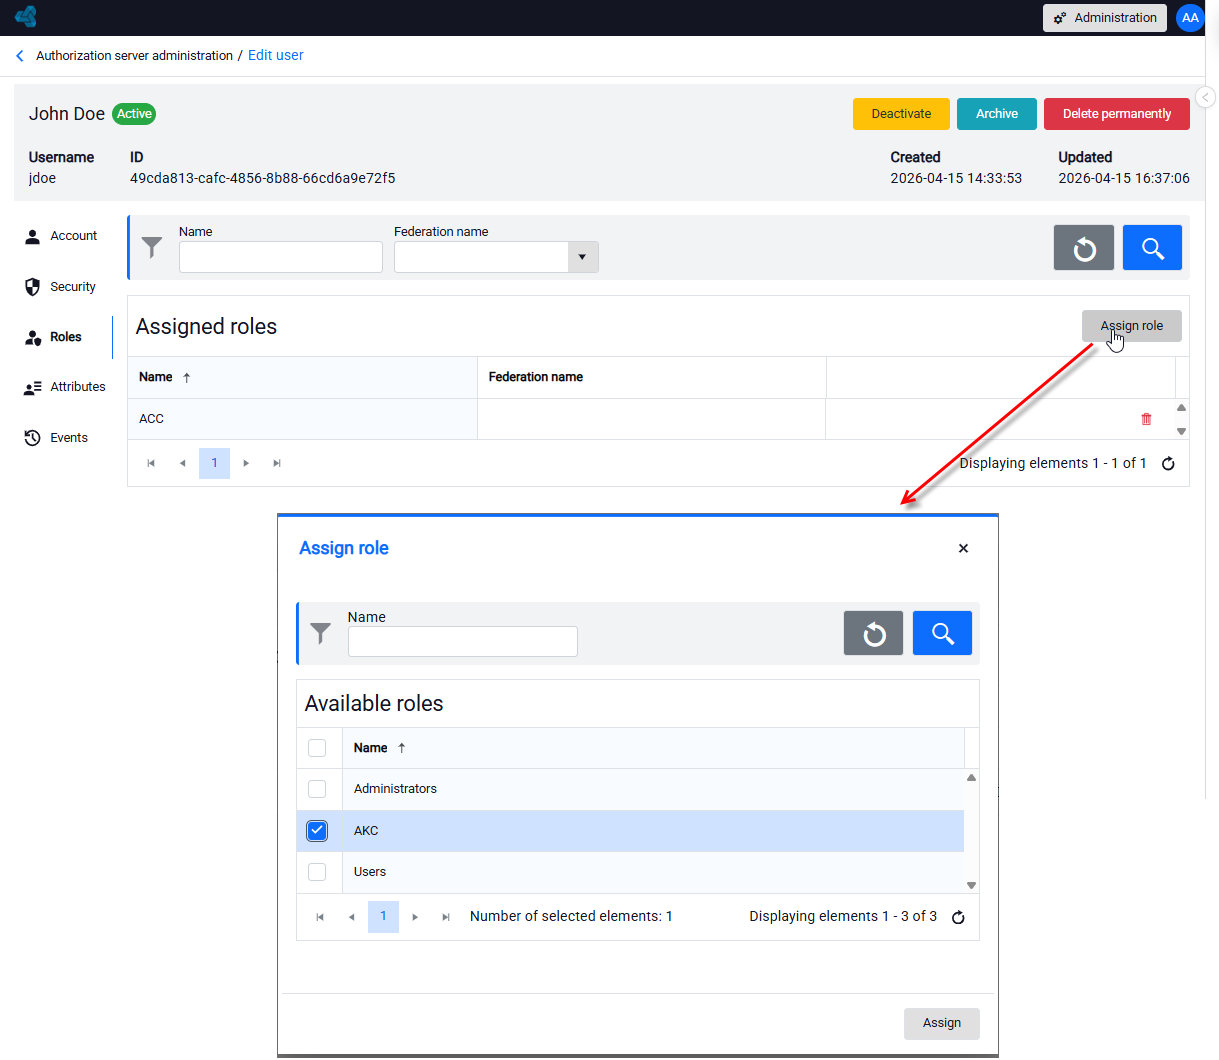Viewport: 1219px width, 1060px height.
Task: Check the Users role checkbox
Action: (317, 872)
